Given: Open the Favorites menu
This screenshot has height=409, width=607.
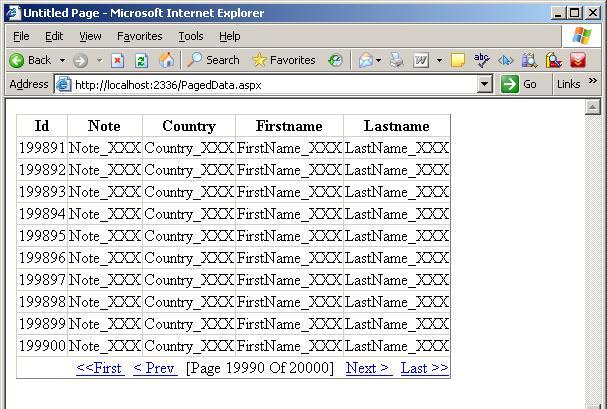Looking at the screenshot, I should coord(140,36).
